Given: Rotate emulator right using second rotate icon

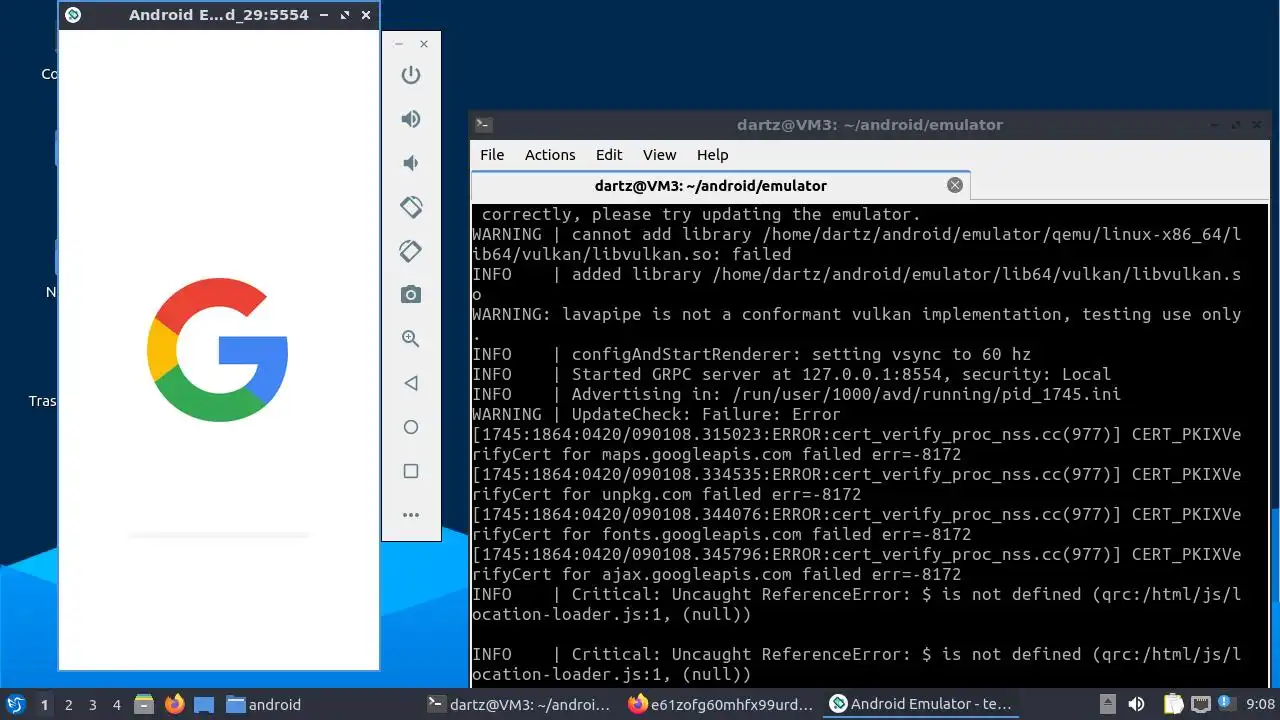Looking at the screenshot, I should click(410, 251).
